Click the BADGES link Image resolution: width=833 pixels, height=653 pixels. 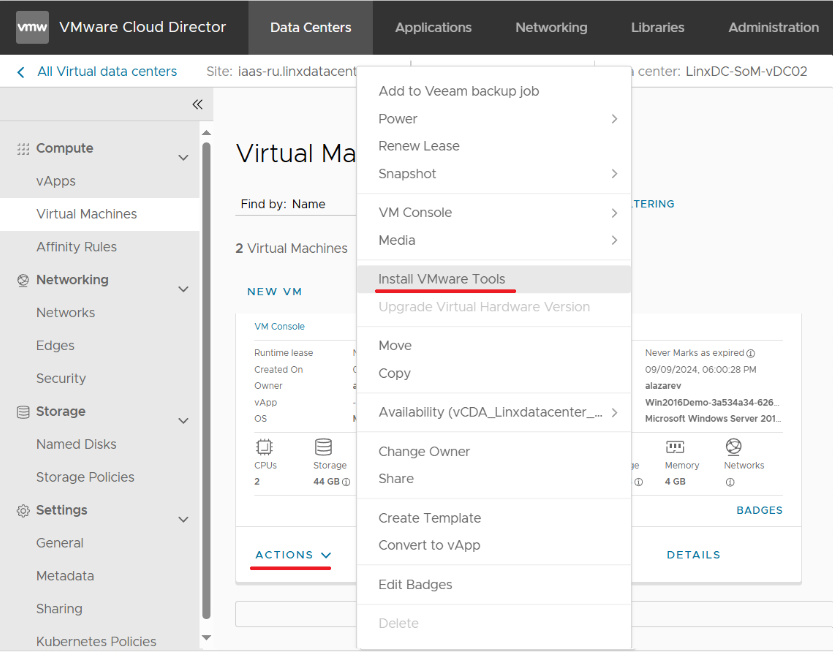coord(760,511)
